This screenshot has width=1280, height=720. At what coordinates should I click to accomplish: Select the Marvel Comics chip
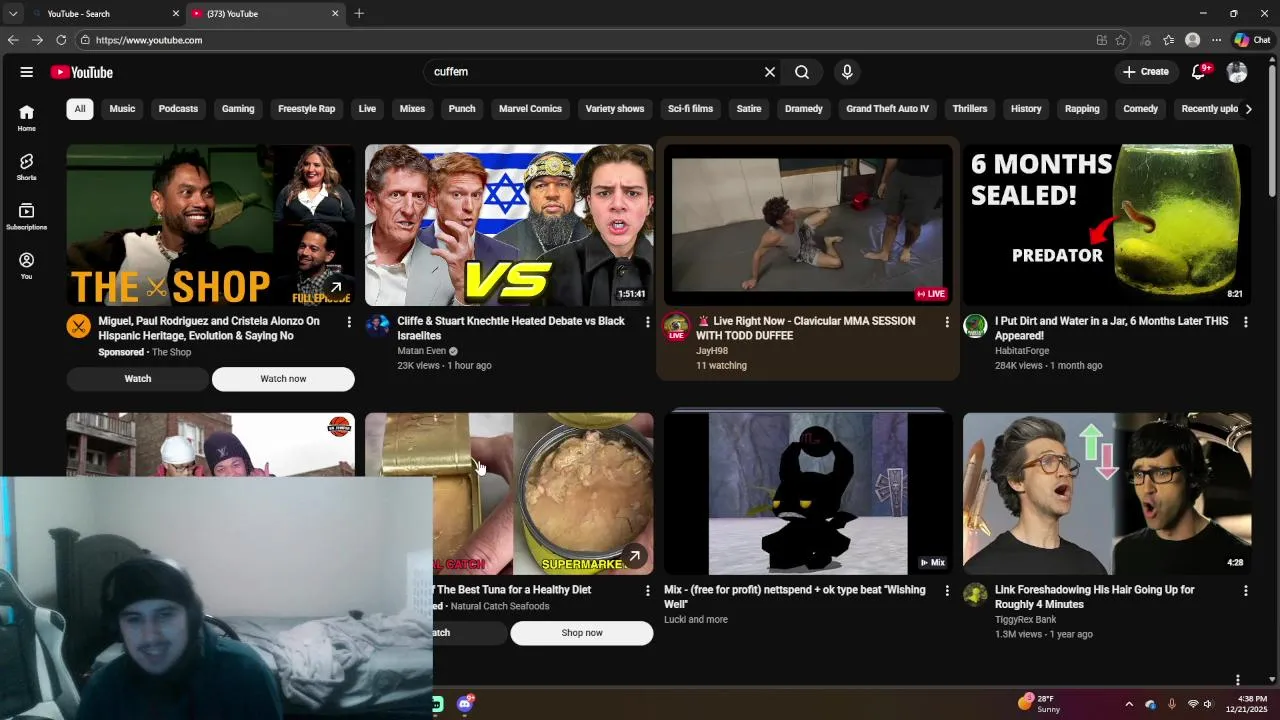(530, 109)
